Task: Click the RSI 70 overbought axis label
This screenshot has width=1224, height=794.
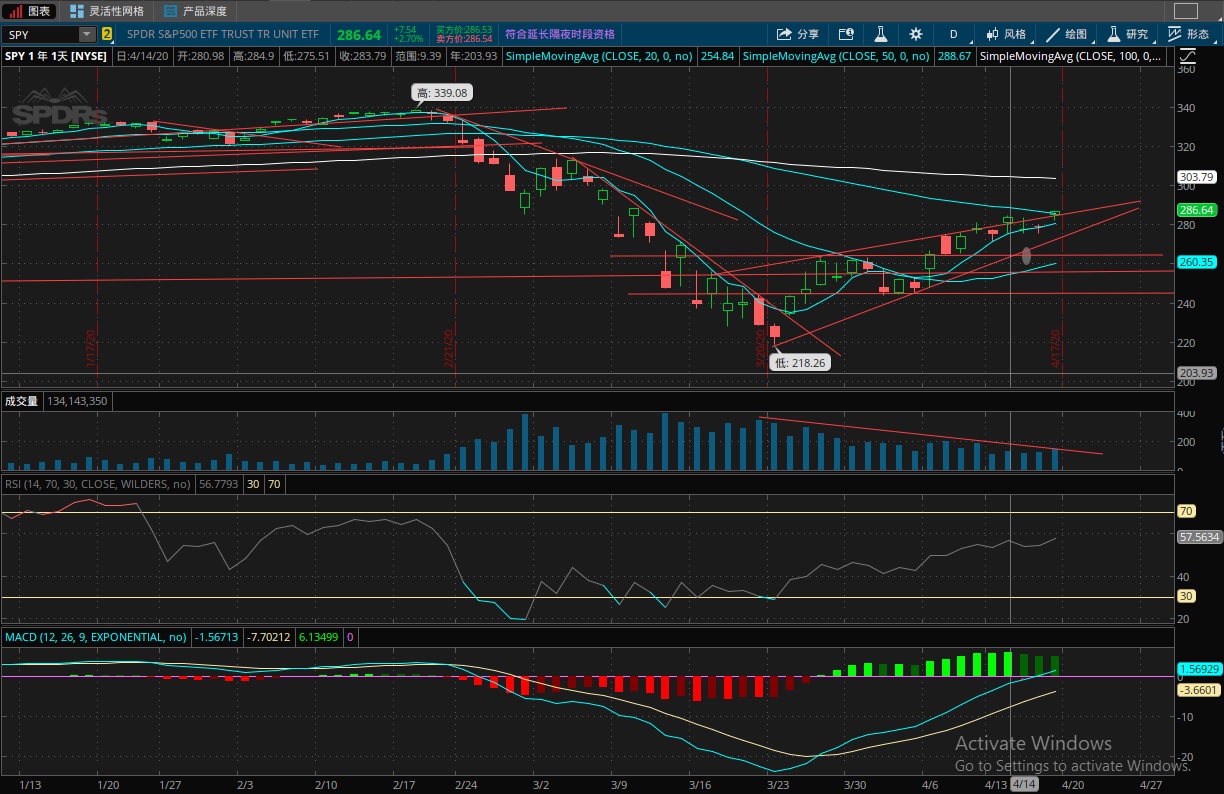Action: [1186, 511]
